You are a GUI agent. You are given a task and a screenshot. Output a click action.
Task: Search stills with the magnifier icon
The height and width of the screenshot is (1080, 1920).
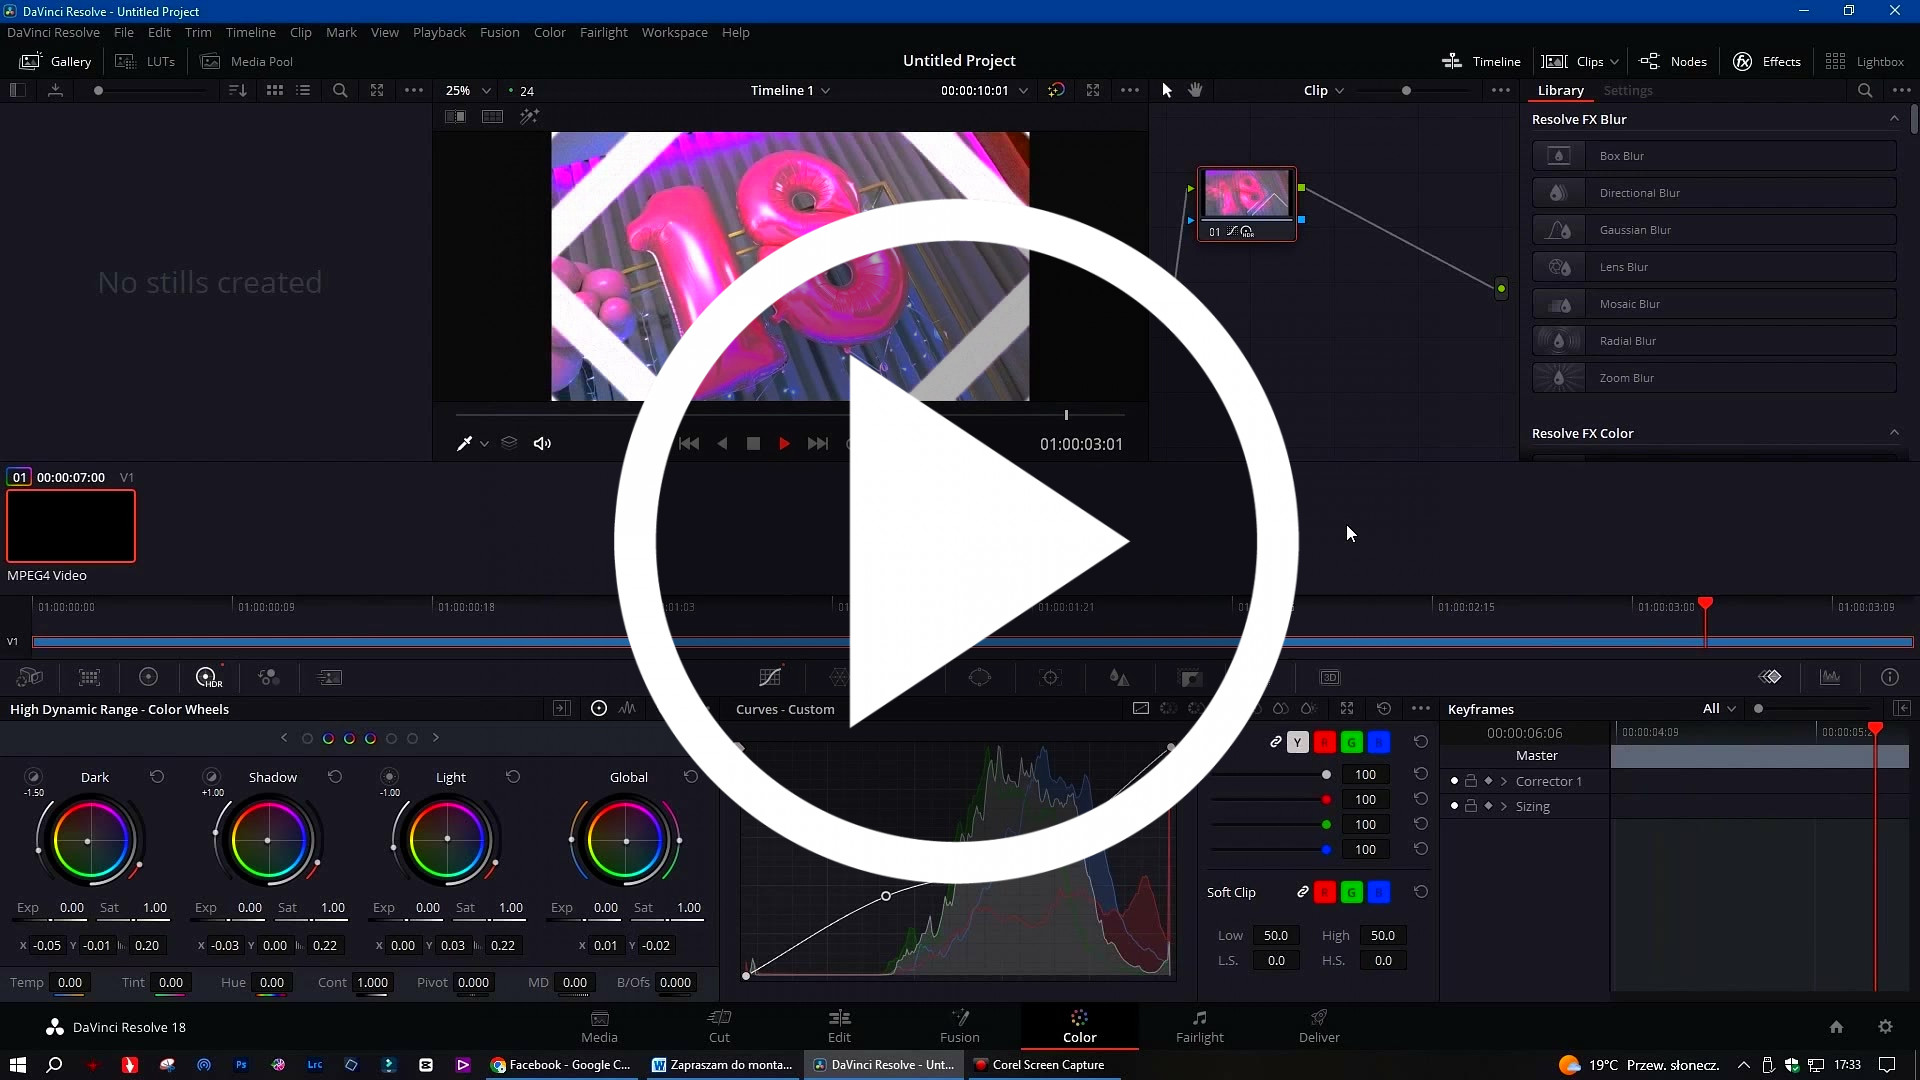[x=340, y=90]
